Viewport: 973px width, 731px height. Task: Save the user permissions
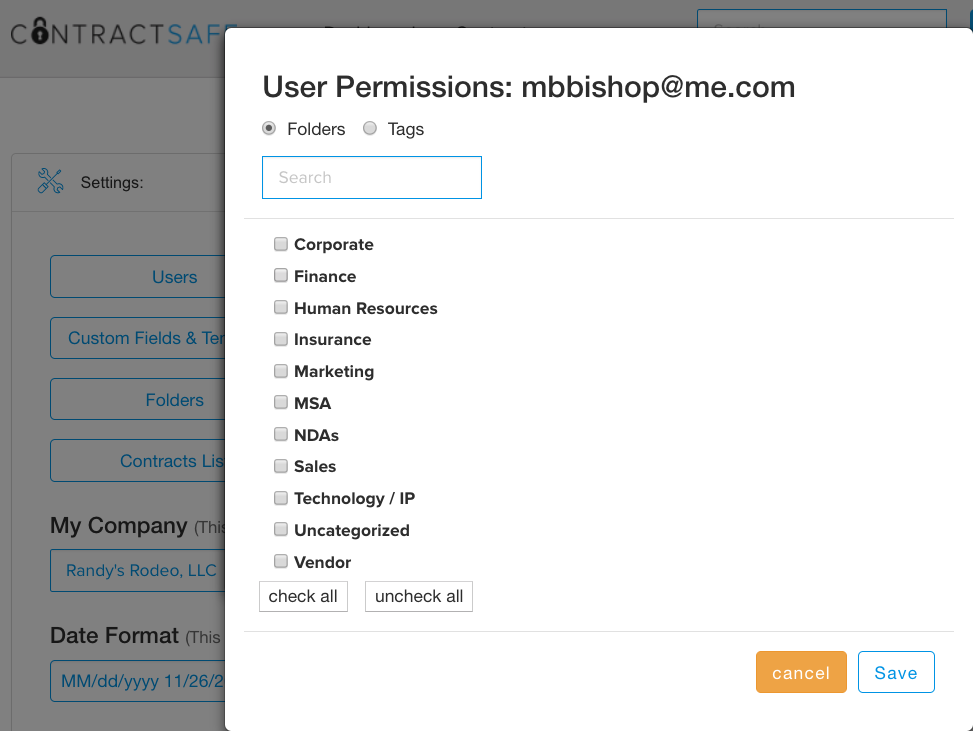895,672
